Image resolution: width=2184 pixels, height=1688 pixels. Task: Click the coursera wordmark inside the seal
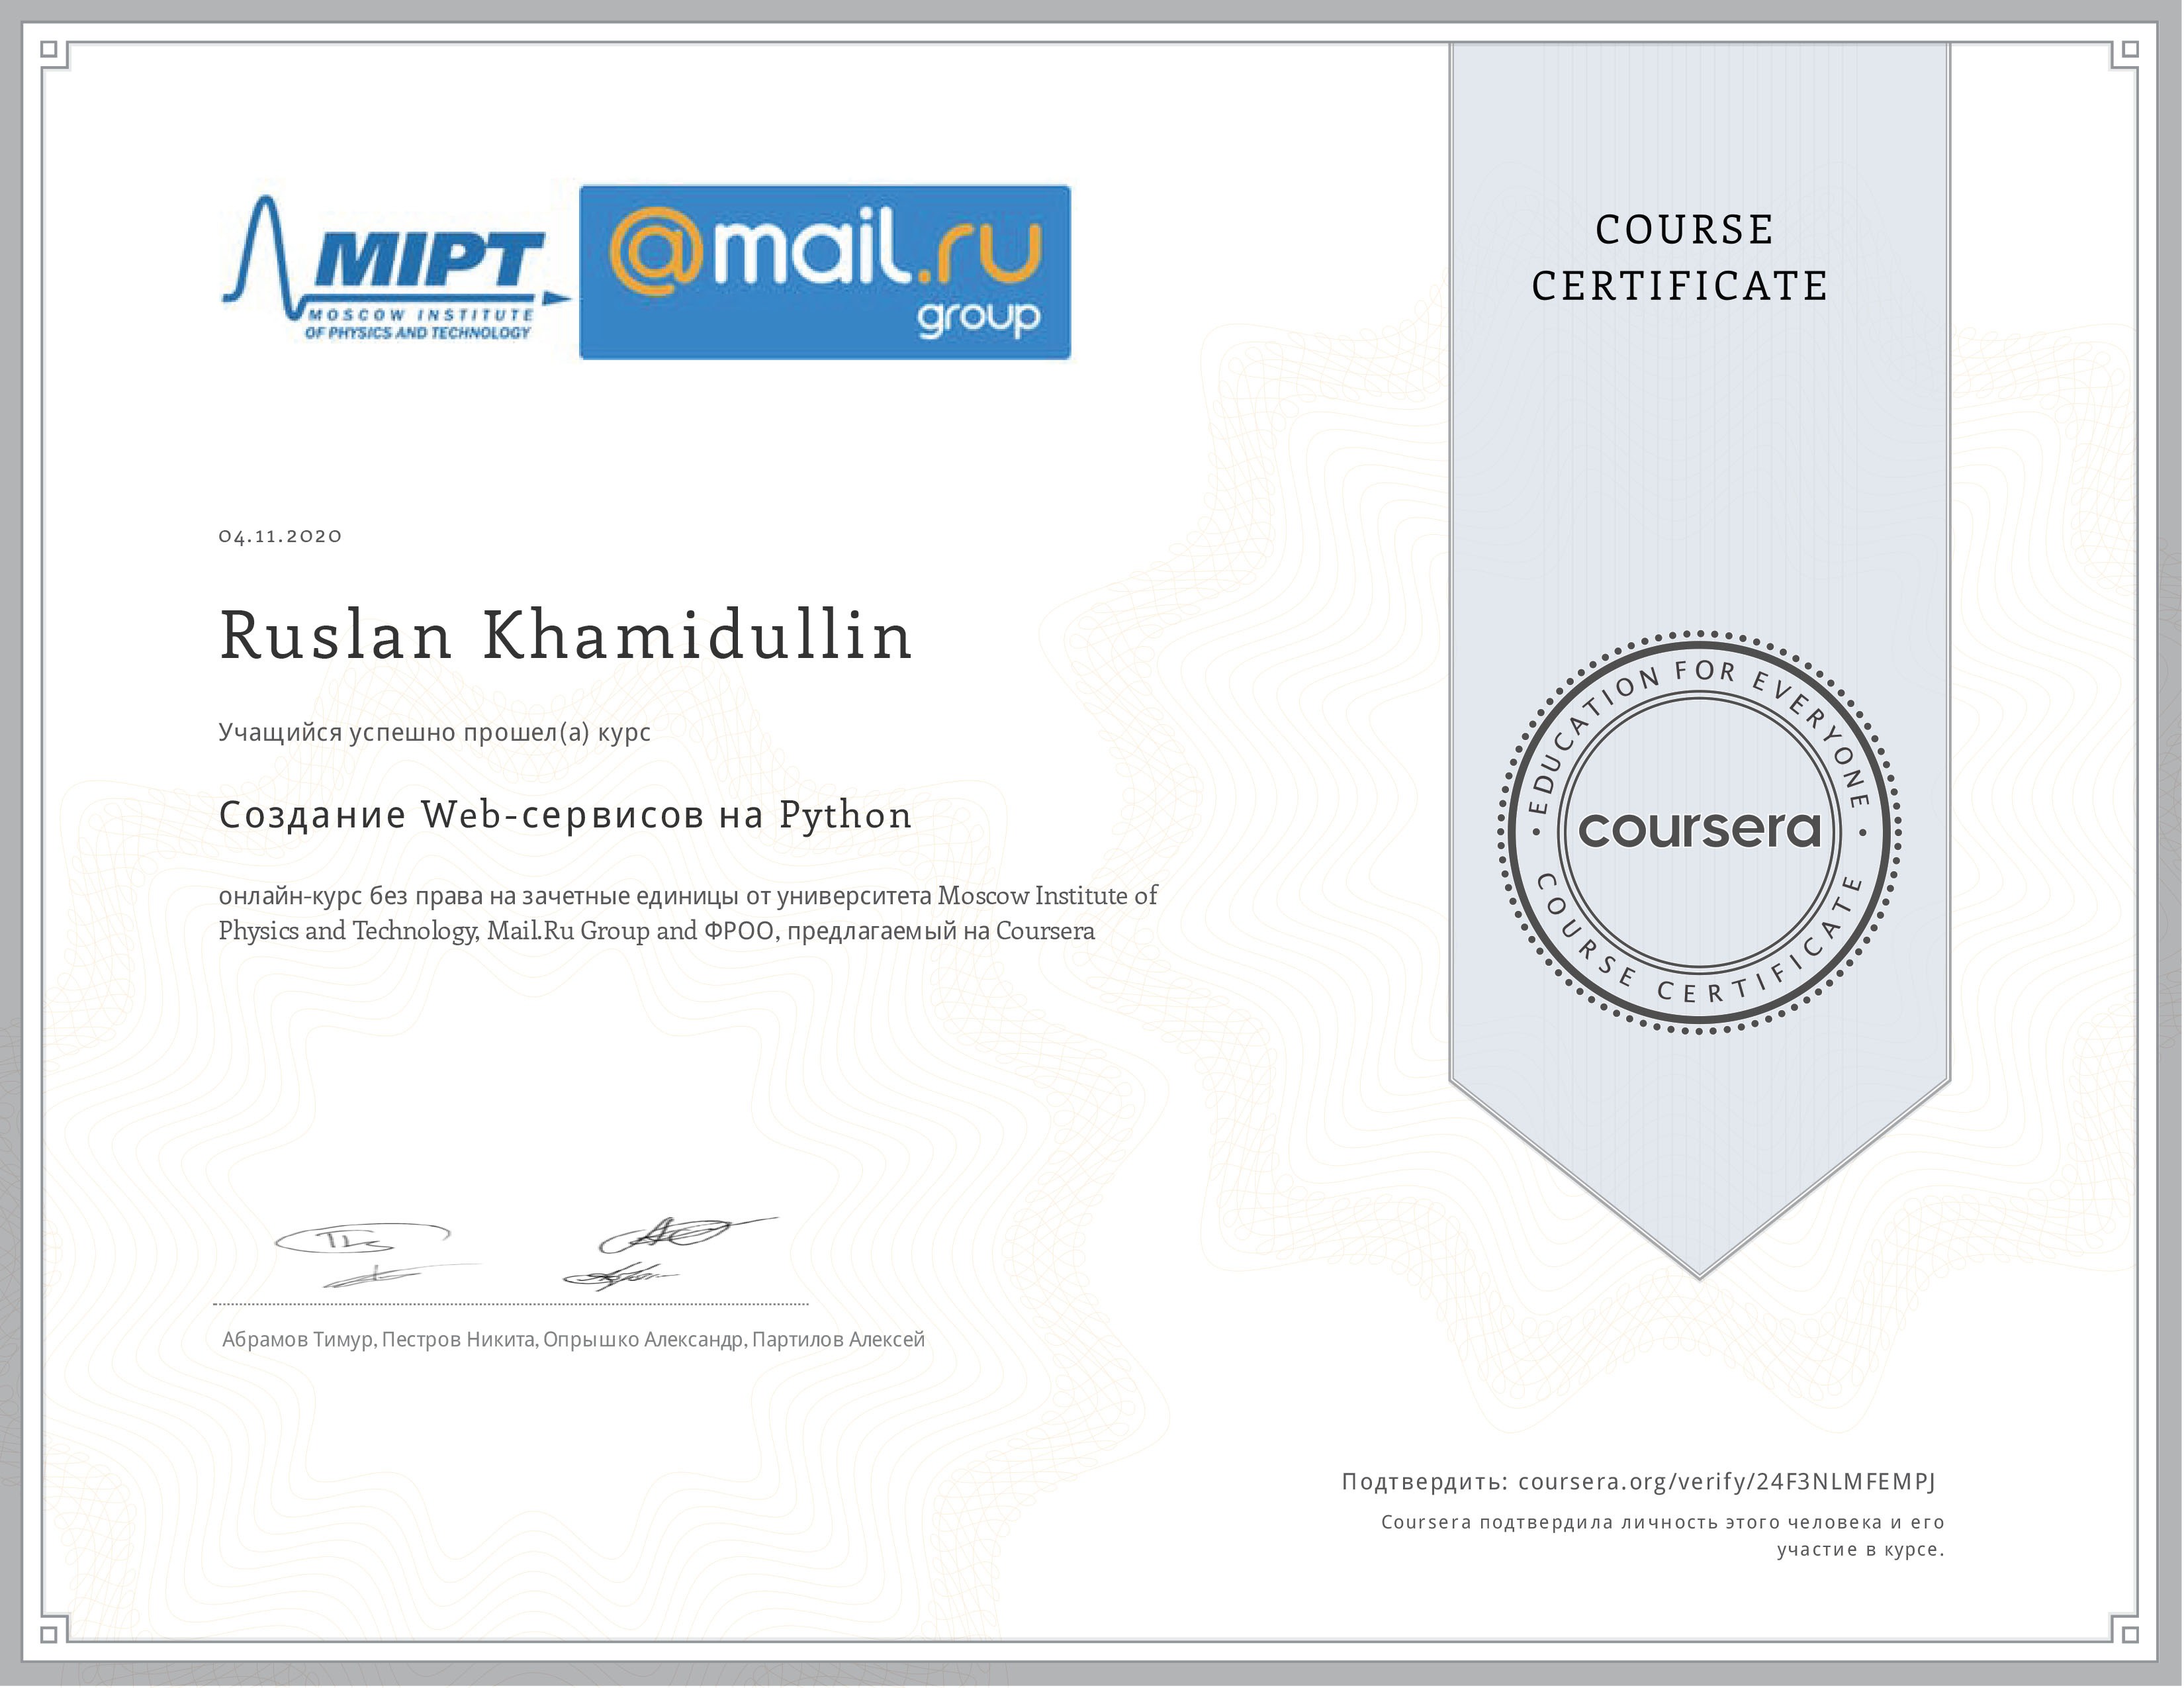[x=1699, y=830]
